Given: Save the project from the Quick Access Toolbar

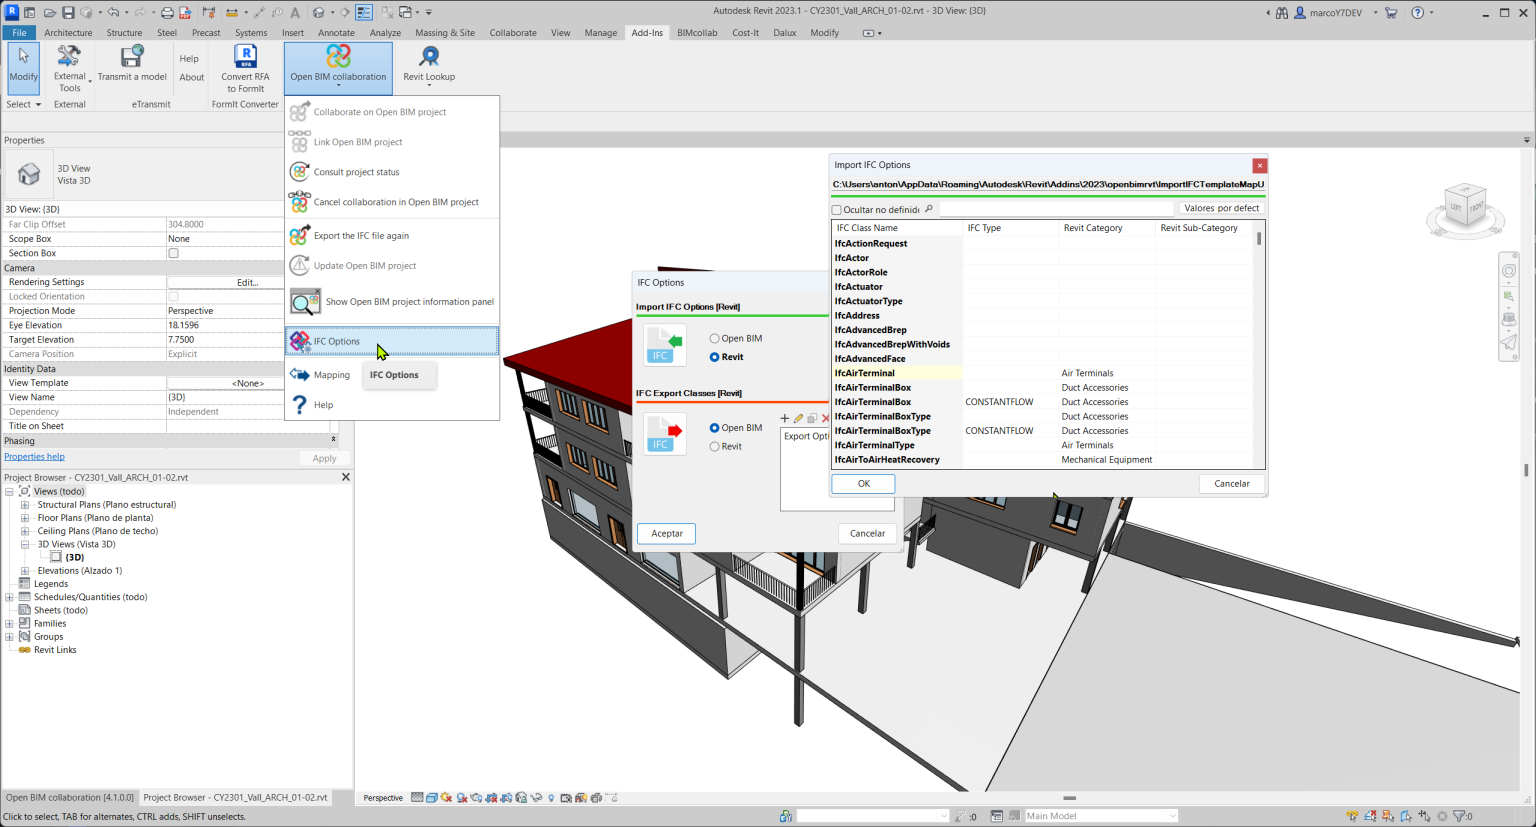Looking at the screenshot, I should coord(67,11).
